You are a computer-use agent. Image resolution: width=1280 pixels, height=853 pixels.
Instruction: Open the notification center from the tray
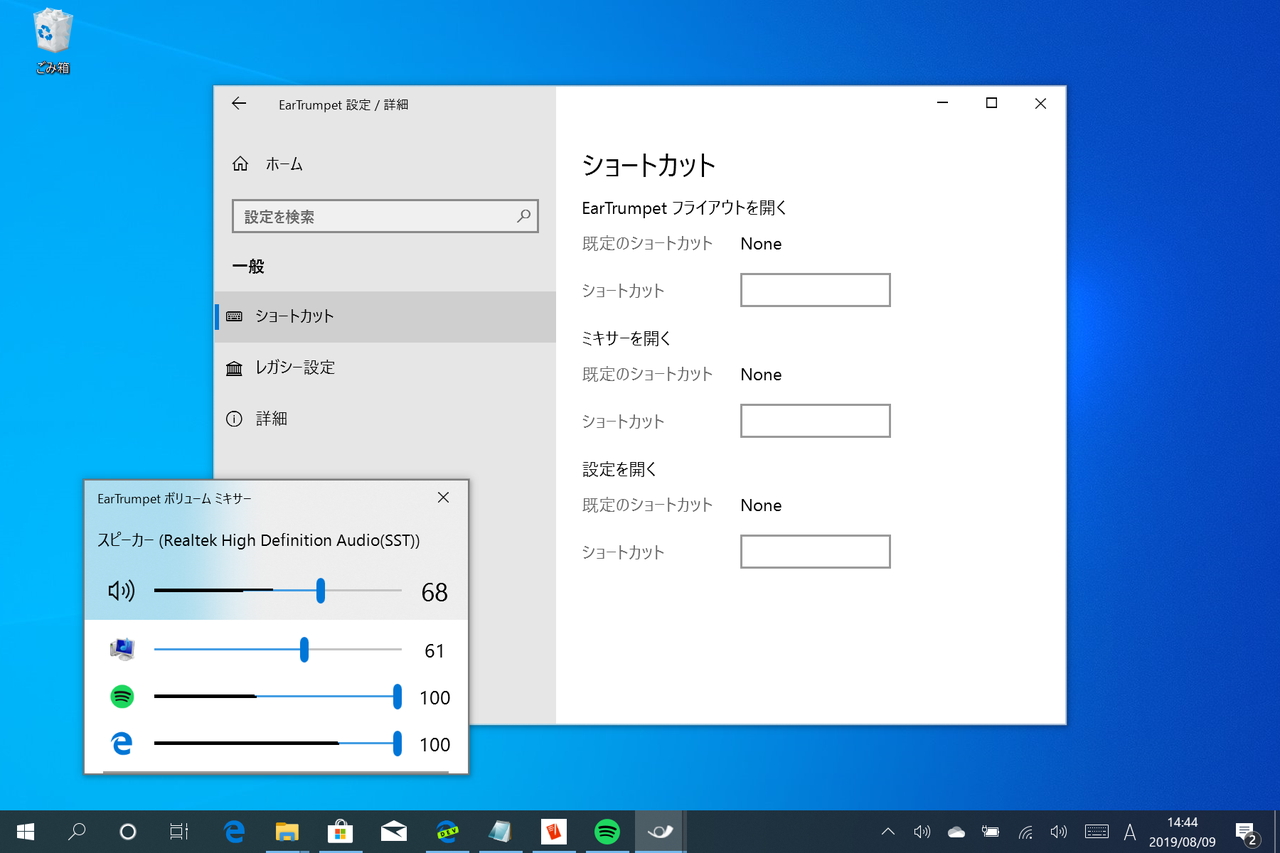pos(1247,831)
